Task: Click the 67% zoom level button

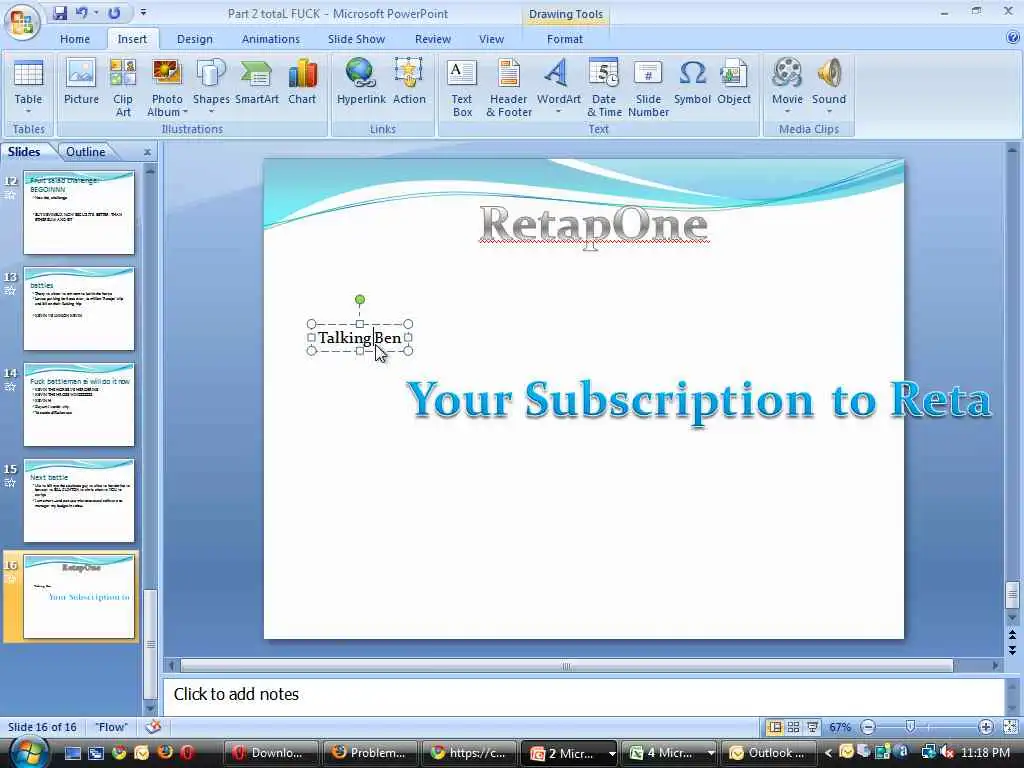Action: pyautogui.click(x=840, y=727)
